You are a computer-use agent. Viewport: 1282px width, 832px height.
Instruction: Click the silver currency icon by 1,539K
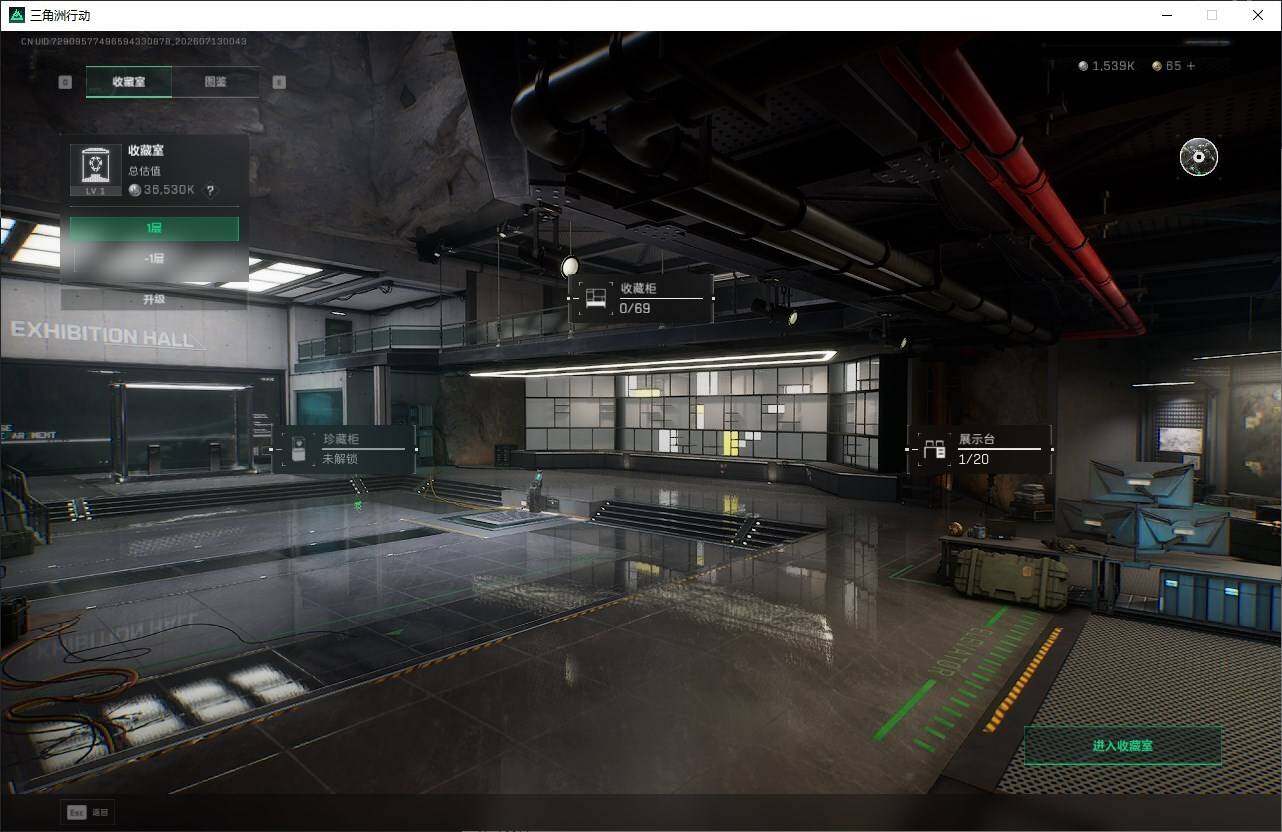coord(1083,66)
